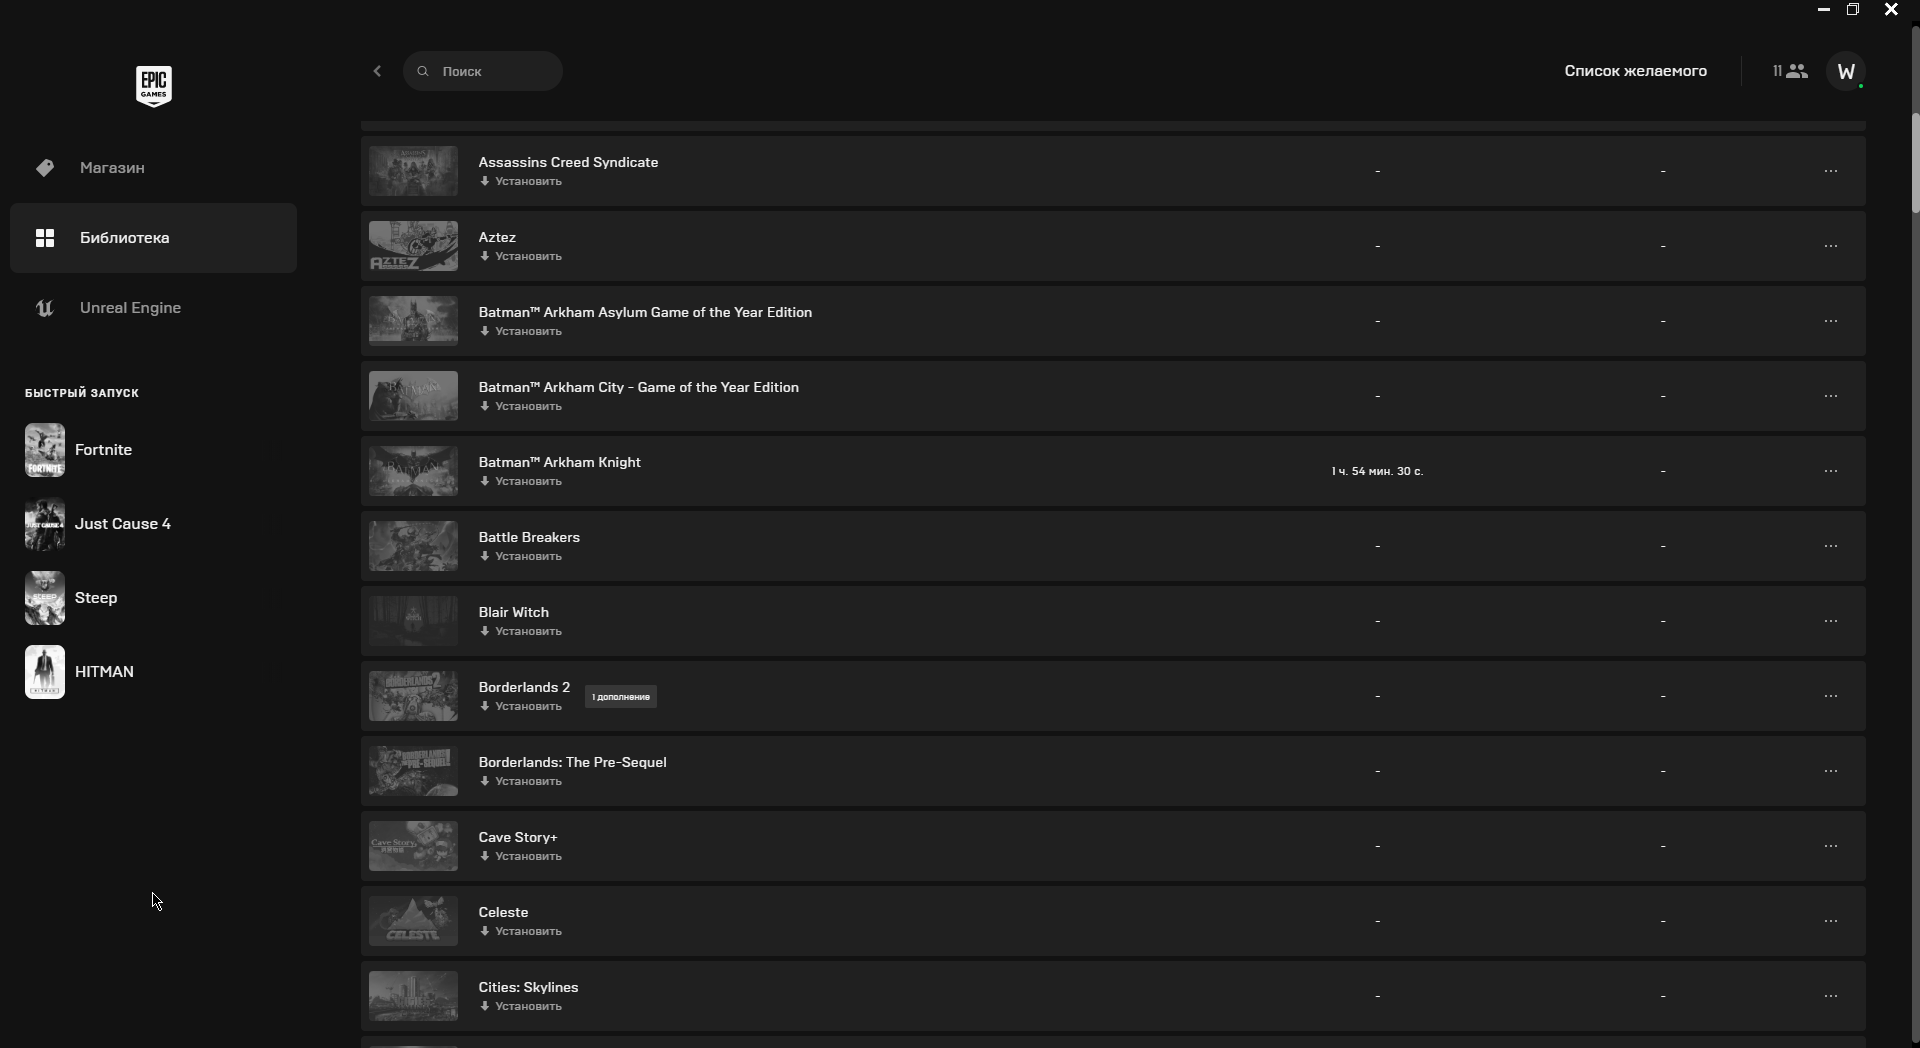Screen dimensions: 1920x1048
Task: Open the W profile avatar menu
Action: 1846,71
